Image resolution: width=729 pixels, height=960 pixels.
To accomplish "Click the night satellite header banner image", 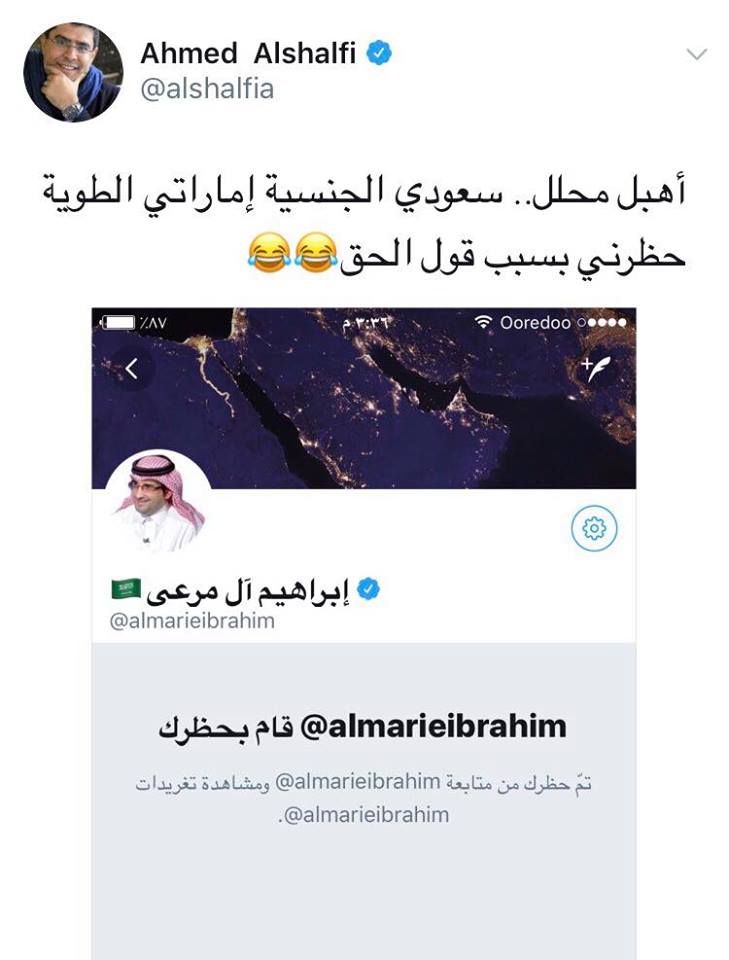I will coord(364,398).
